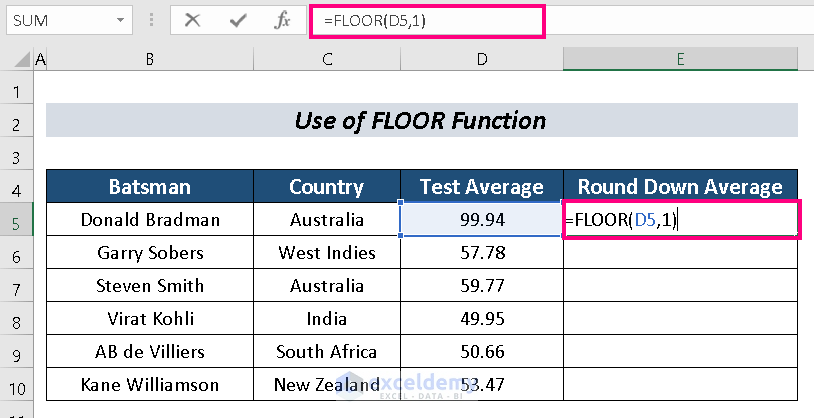Viewport: 814px width, 418px height.
Task: Select column E header
Action: pyautogui.click(x=679, y=60)
